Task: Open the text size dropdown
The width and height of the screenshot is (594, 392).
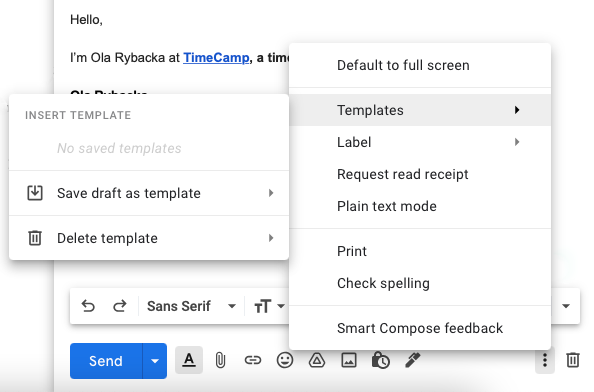Action: [x=269, y=306]
